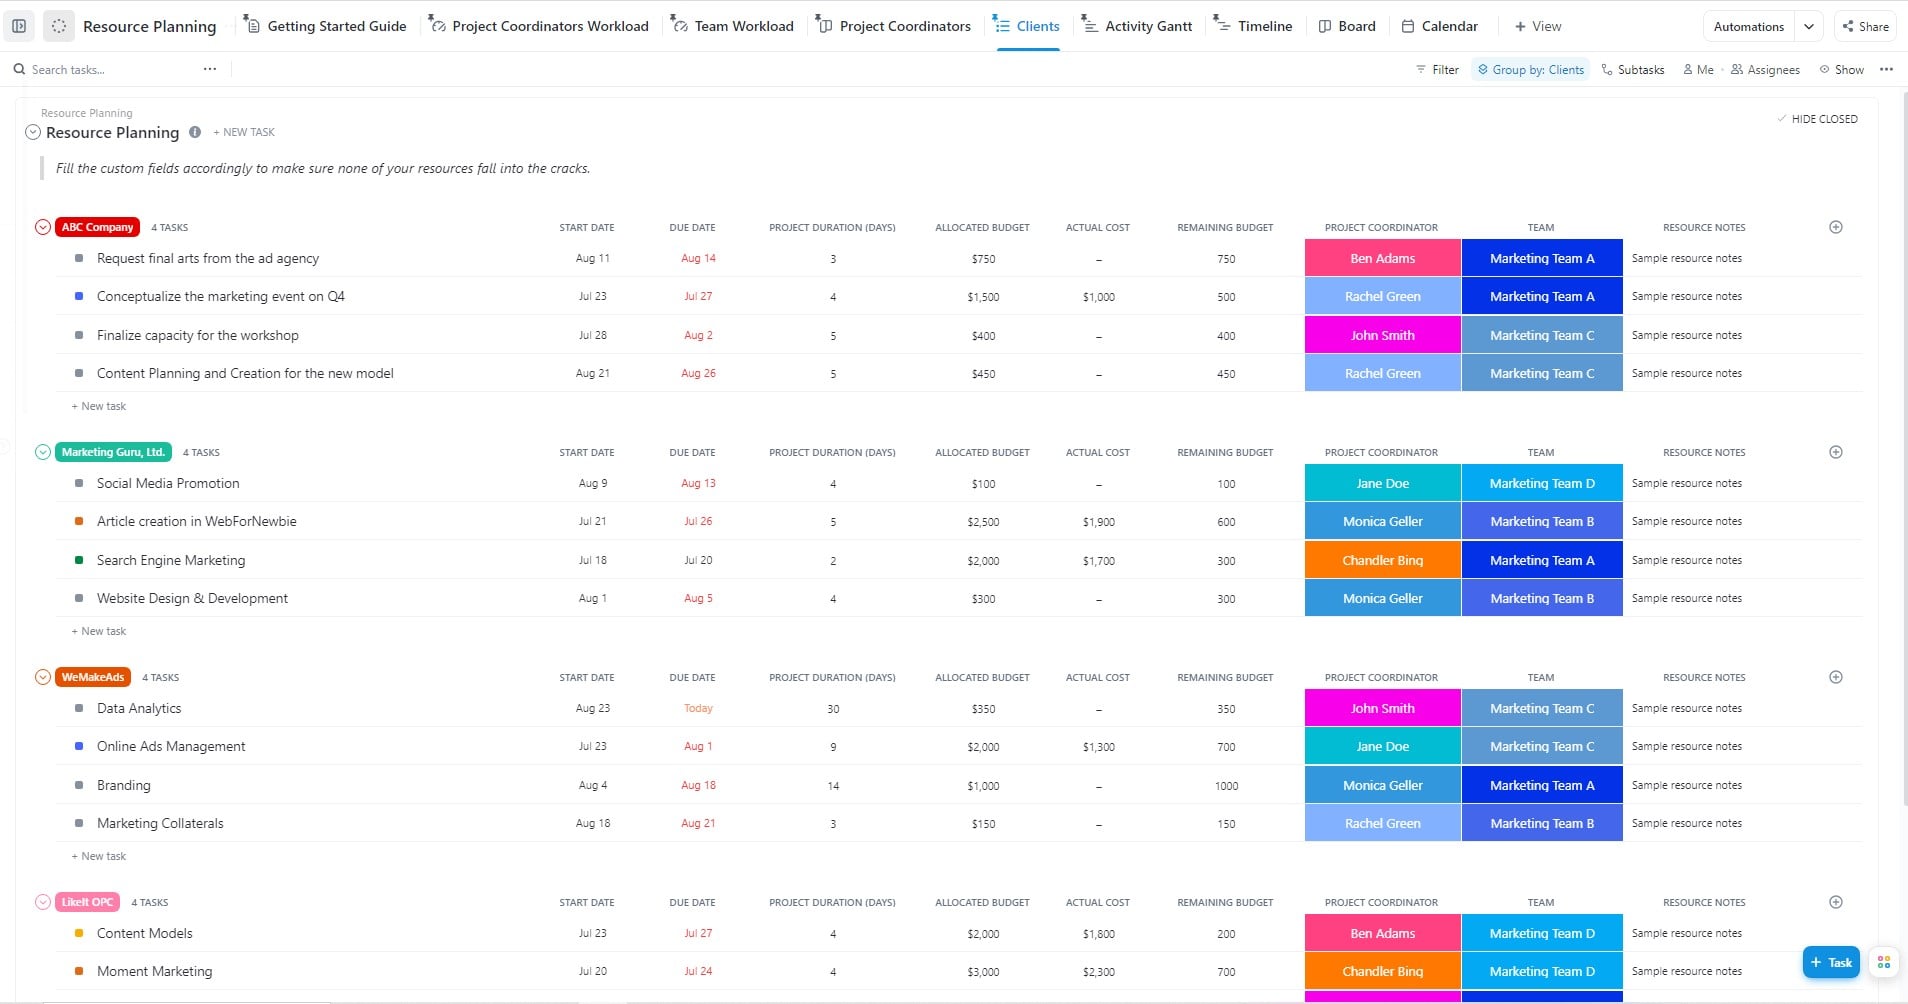The width and height of the screenshot is (1908, 1004).
Task: Toggle Subtasks display
Action: tap(1633, 70)
